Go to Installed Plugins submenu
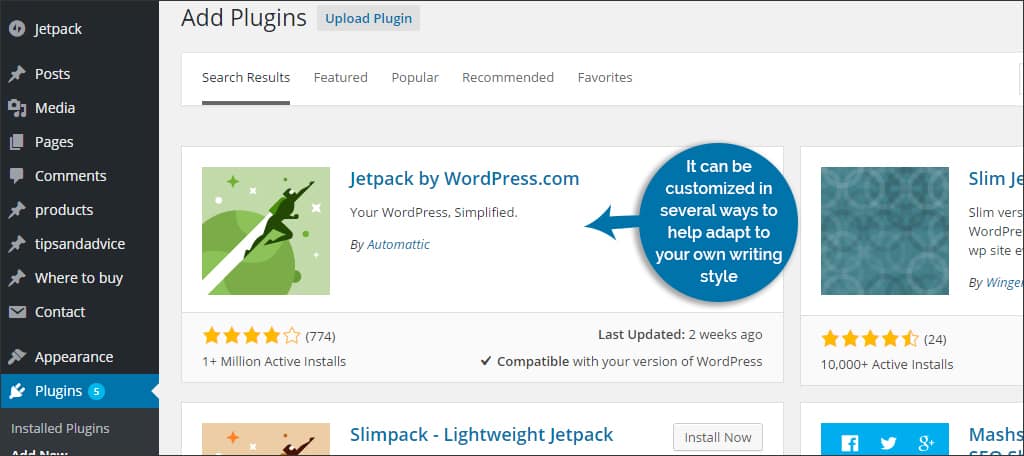This screenshot has height=456, width=1024. (x=60, y=429)
